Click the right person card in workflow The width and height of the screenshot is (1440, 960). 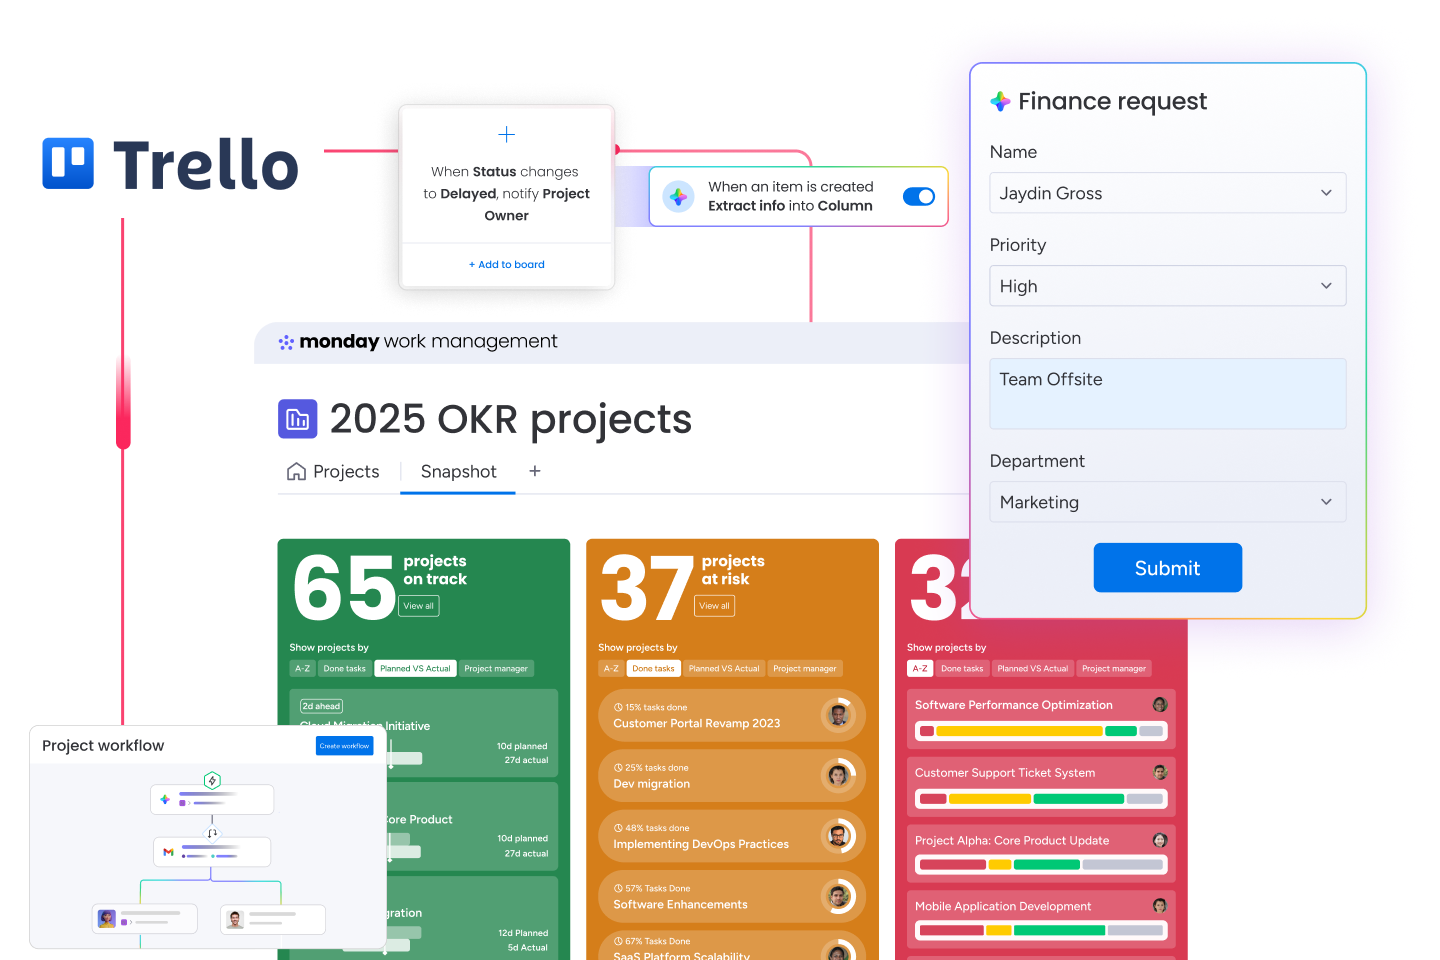[273, 919]
